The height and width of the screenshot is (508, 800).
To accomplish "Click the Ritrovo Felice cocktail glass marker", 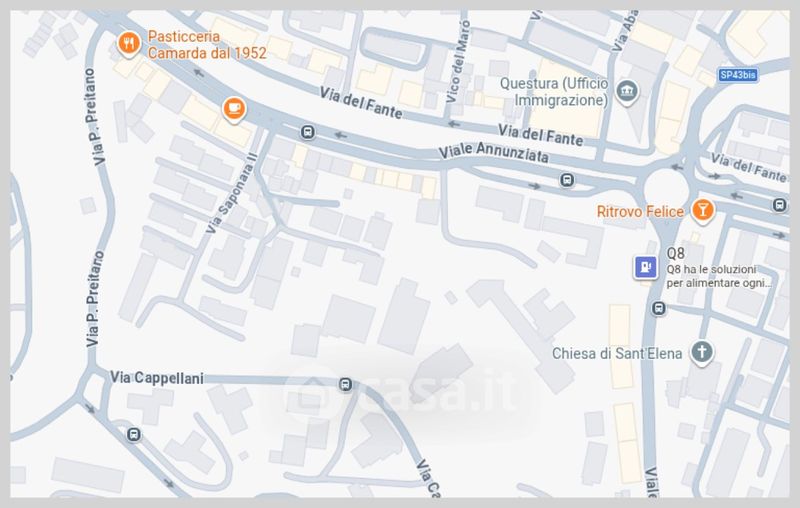I will pos(703,211).
